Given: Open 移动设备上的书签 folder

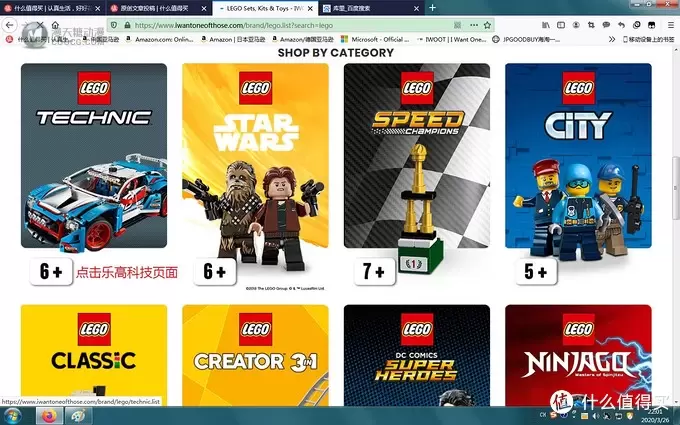Looking at the screenshot, I should pos(648,39).
